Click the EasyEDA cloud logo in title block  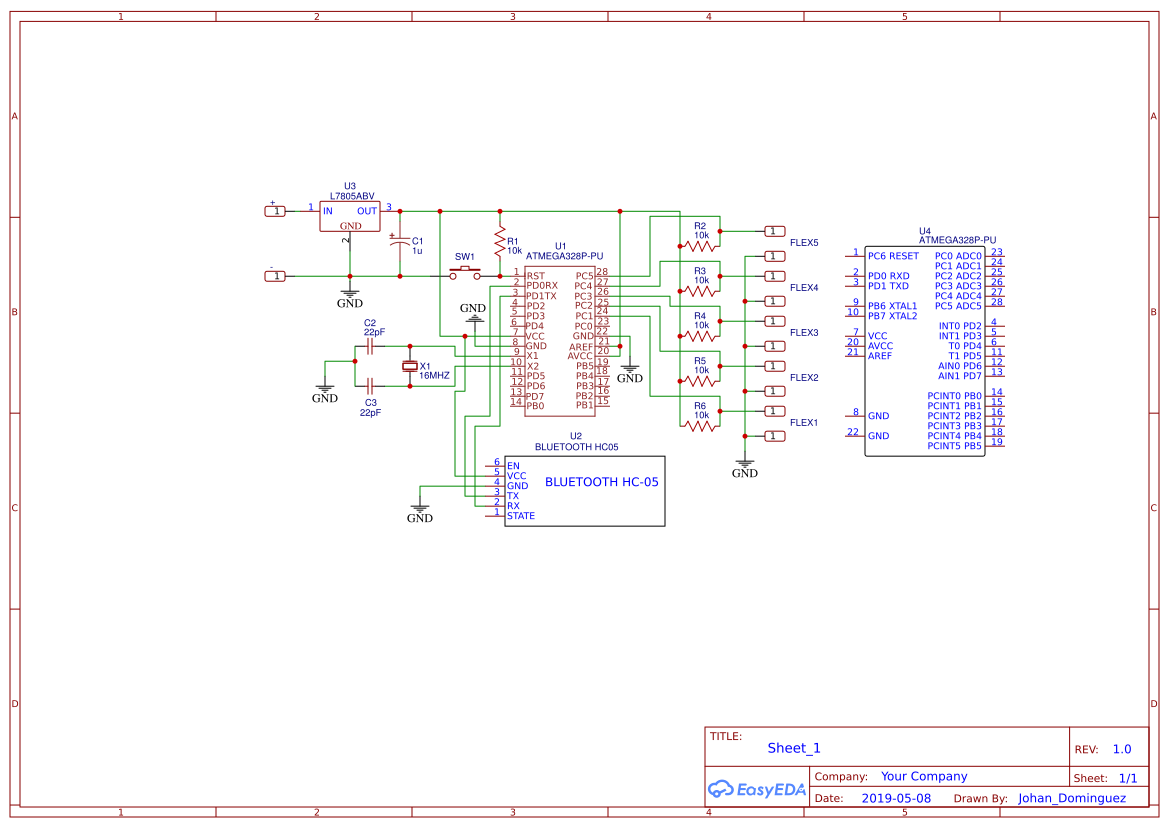[x=757, y=789]
